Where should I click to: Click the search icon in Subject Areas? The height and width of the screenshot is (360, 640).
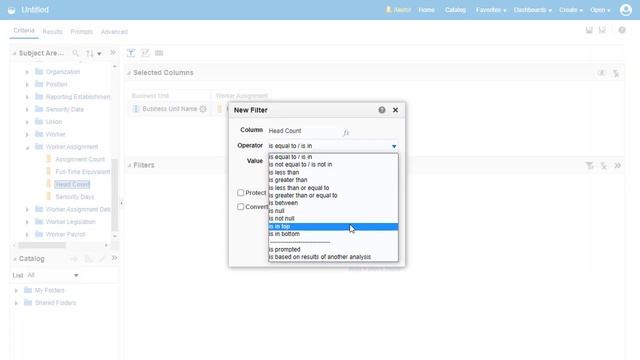76,53
